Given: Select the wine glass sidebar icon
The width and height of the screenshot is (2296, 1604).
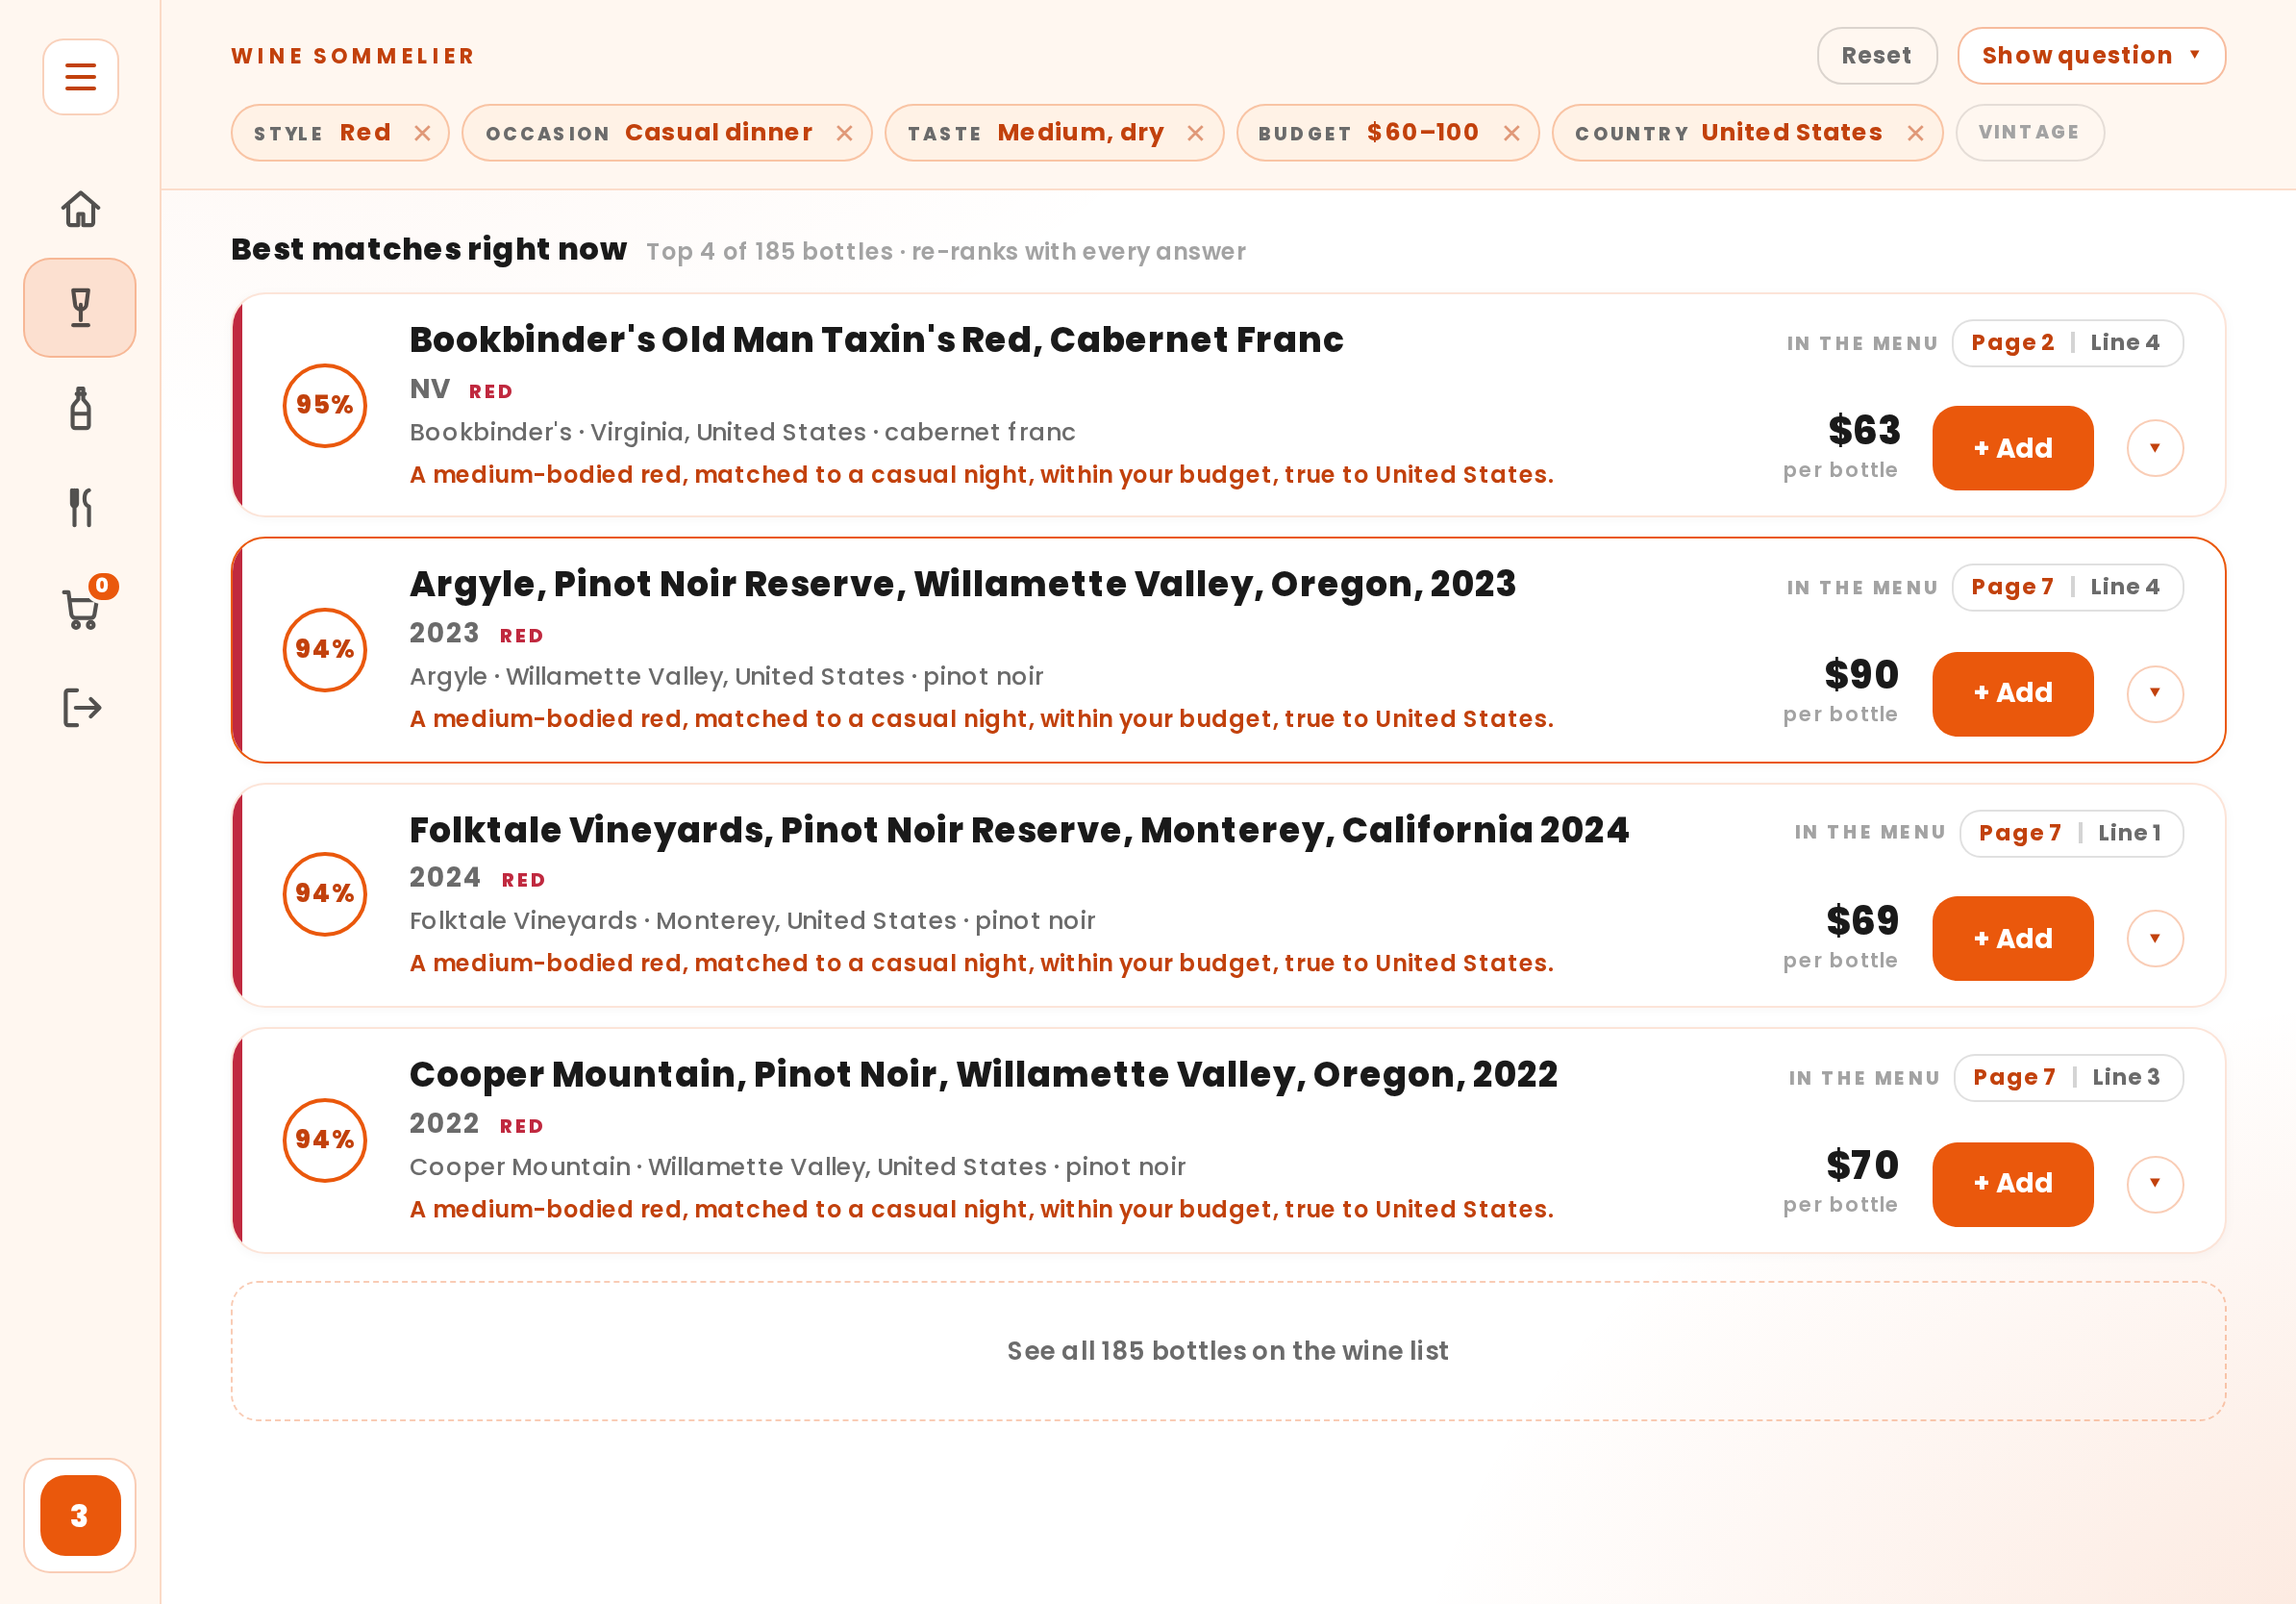Looking at the screenshot, I should coord(80,308).
